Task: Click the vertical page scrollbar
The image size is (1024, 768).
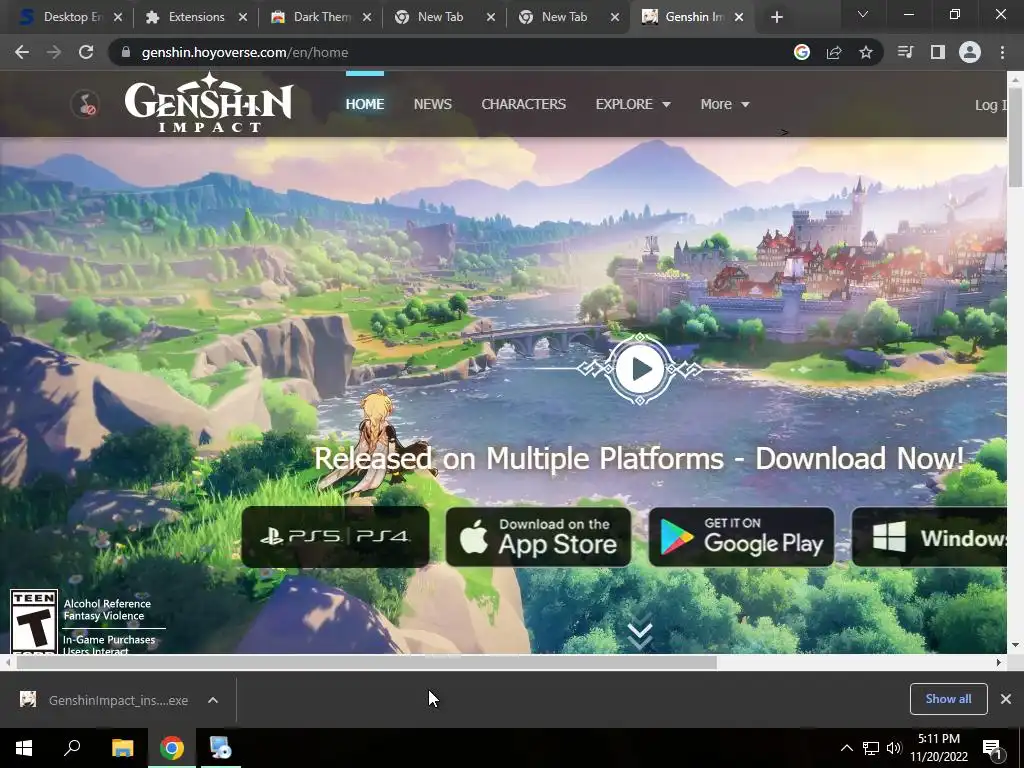Action: click(x=1016, y=137)
